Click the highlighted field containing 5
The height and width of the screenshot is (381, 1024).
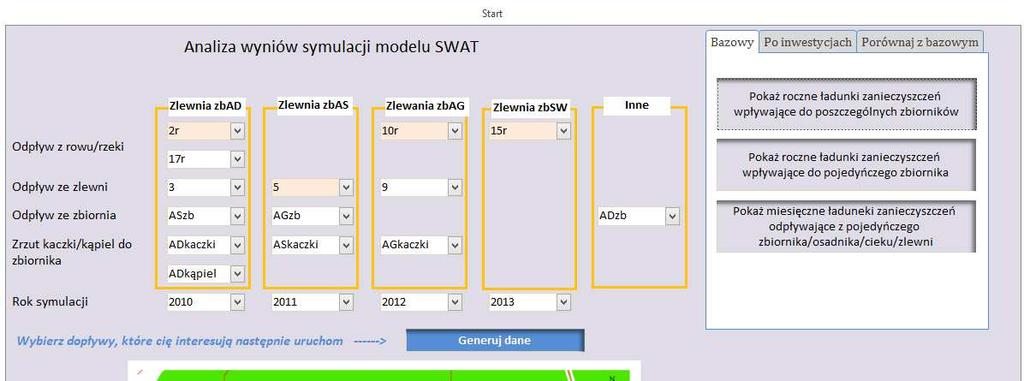306,188
